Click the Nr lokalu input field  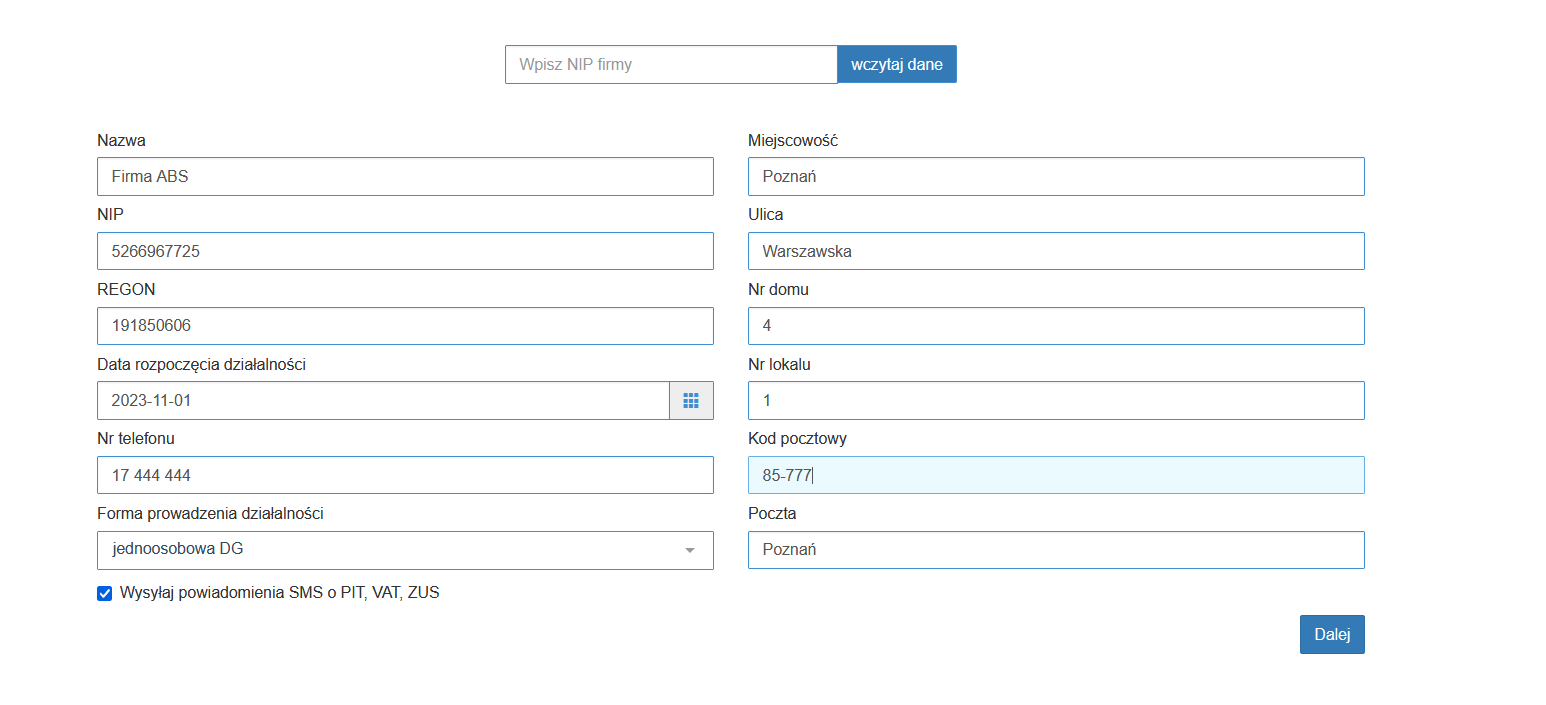click(1055, 400)
